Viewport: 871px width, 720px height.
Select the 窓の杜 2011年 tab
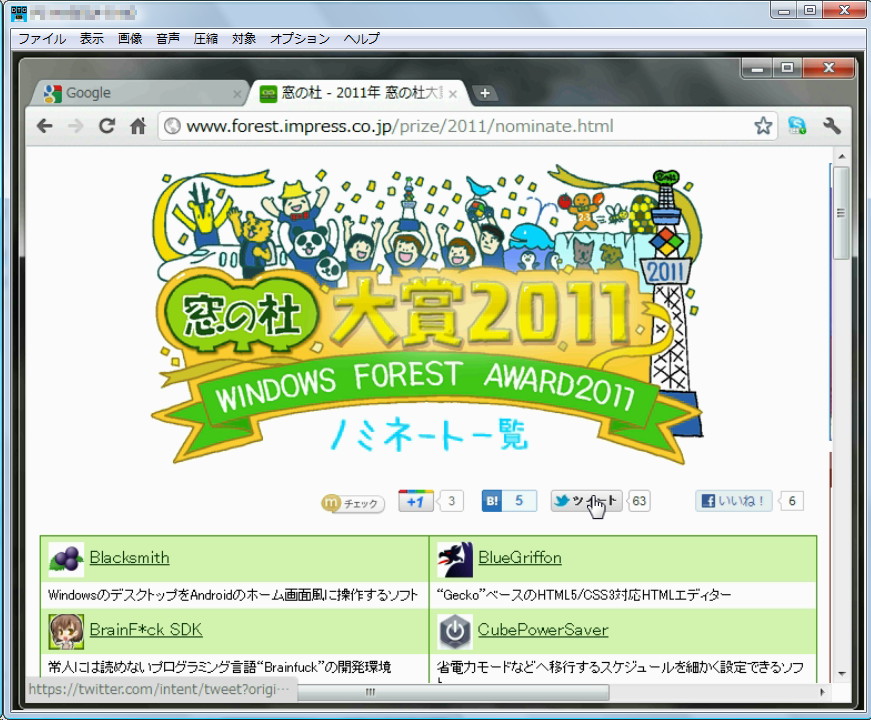(x=358, y=93)
